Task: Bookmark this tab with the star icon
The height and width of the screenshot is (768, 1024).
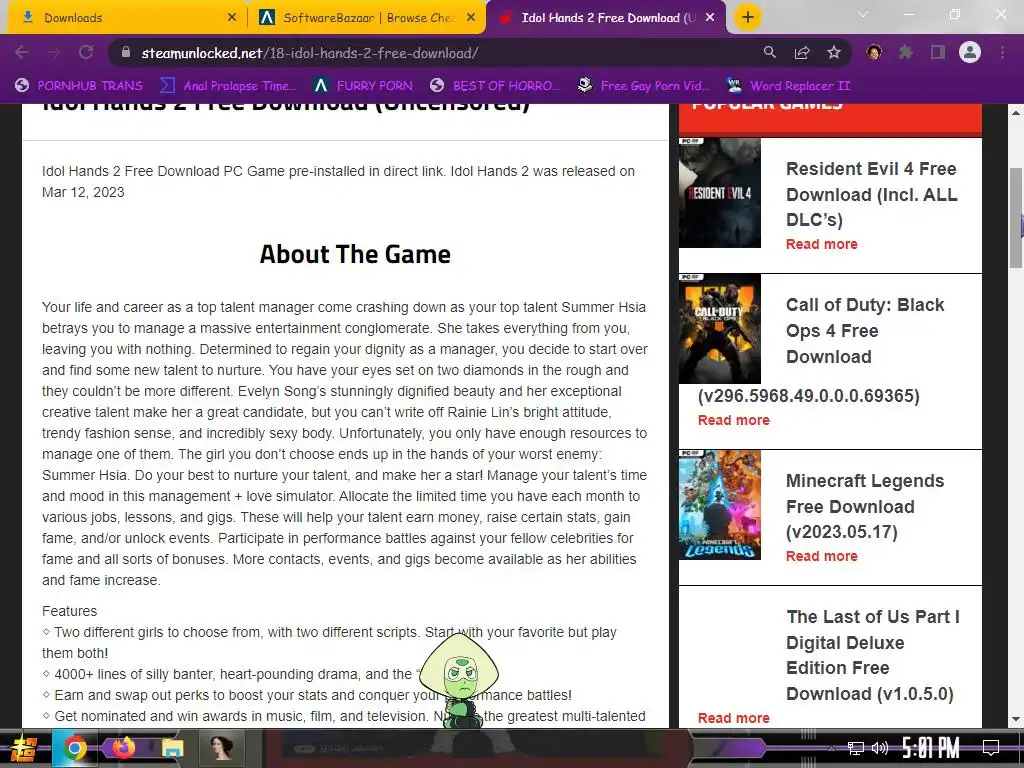Action: 834,52
